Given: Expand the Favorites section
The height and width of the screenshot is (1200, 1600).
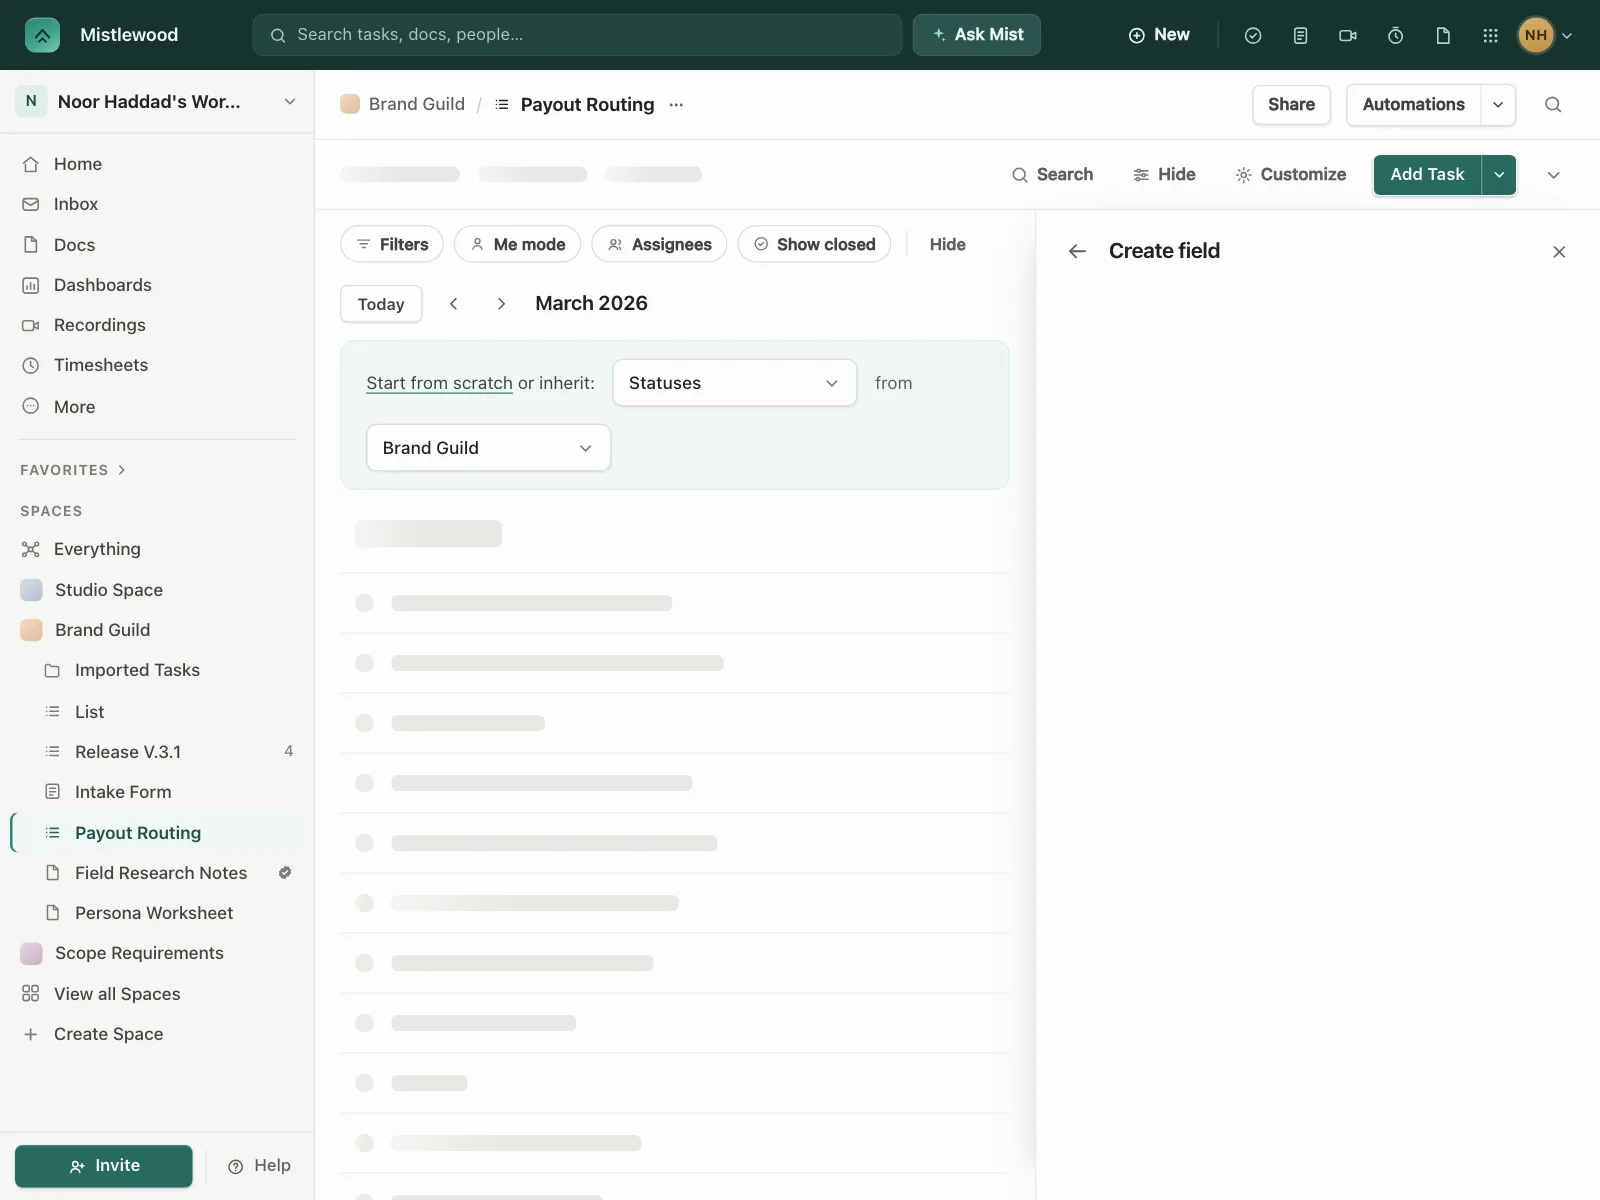Looking at the screenshot, I should point(73,470).
